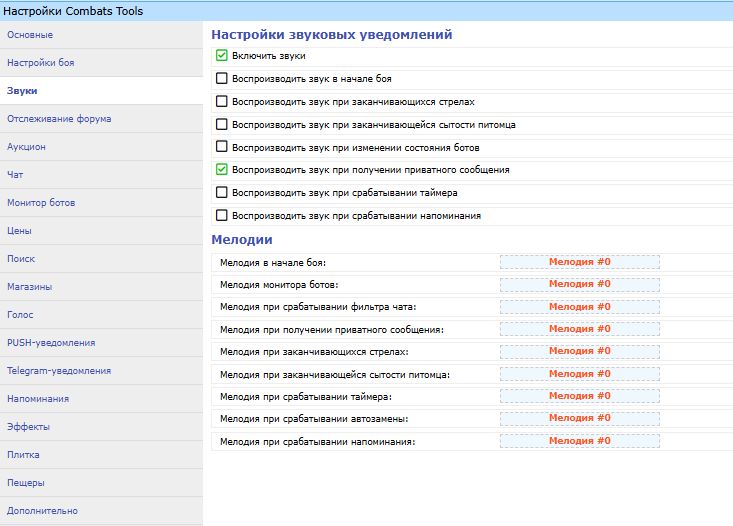The height and width of the screenshot is (526, 733).
Task: Switch to "Настройки боя" section
Action: pyautogui.click(x=40, y=63)
